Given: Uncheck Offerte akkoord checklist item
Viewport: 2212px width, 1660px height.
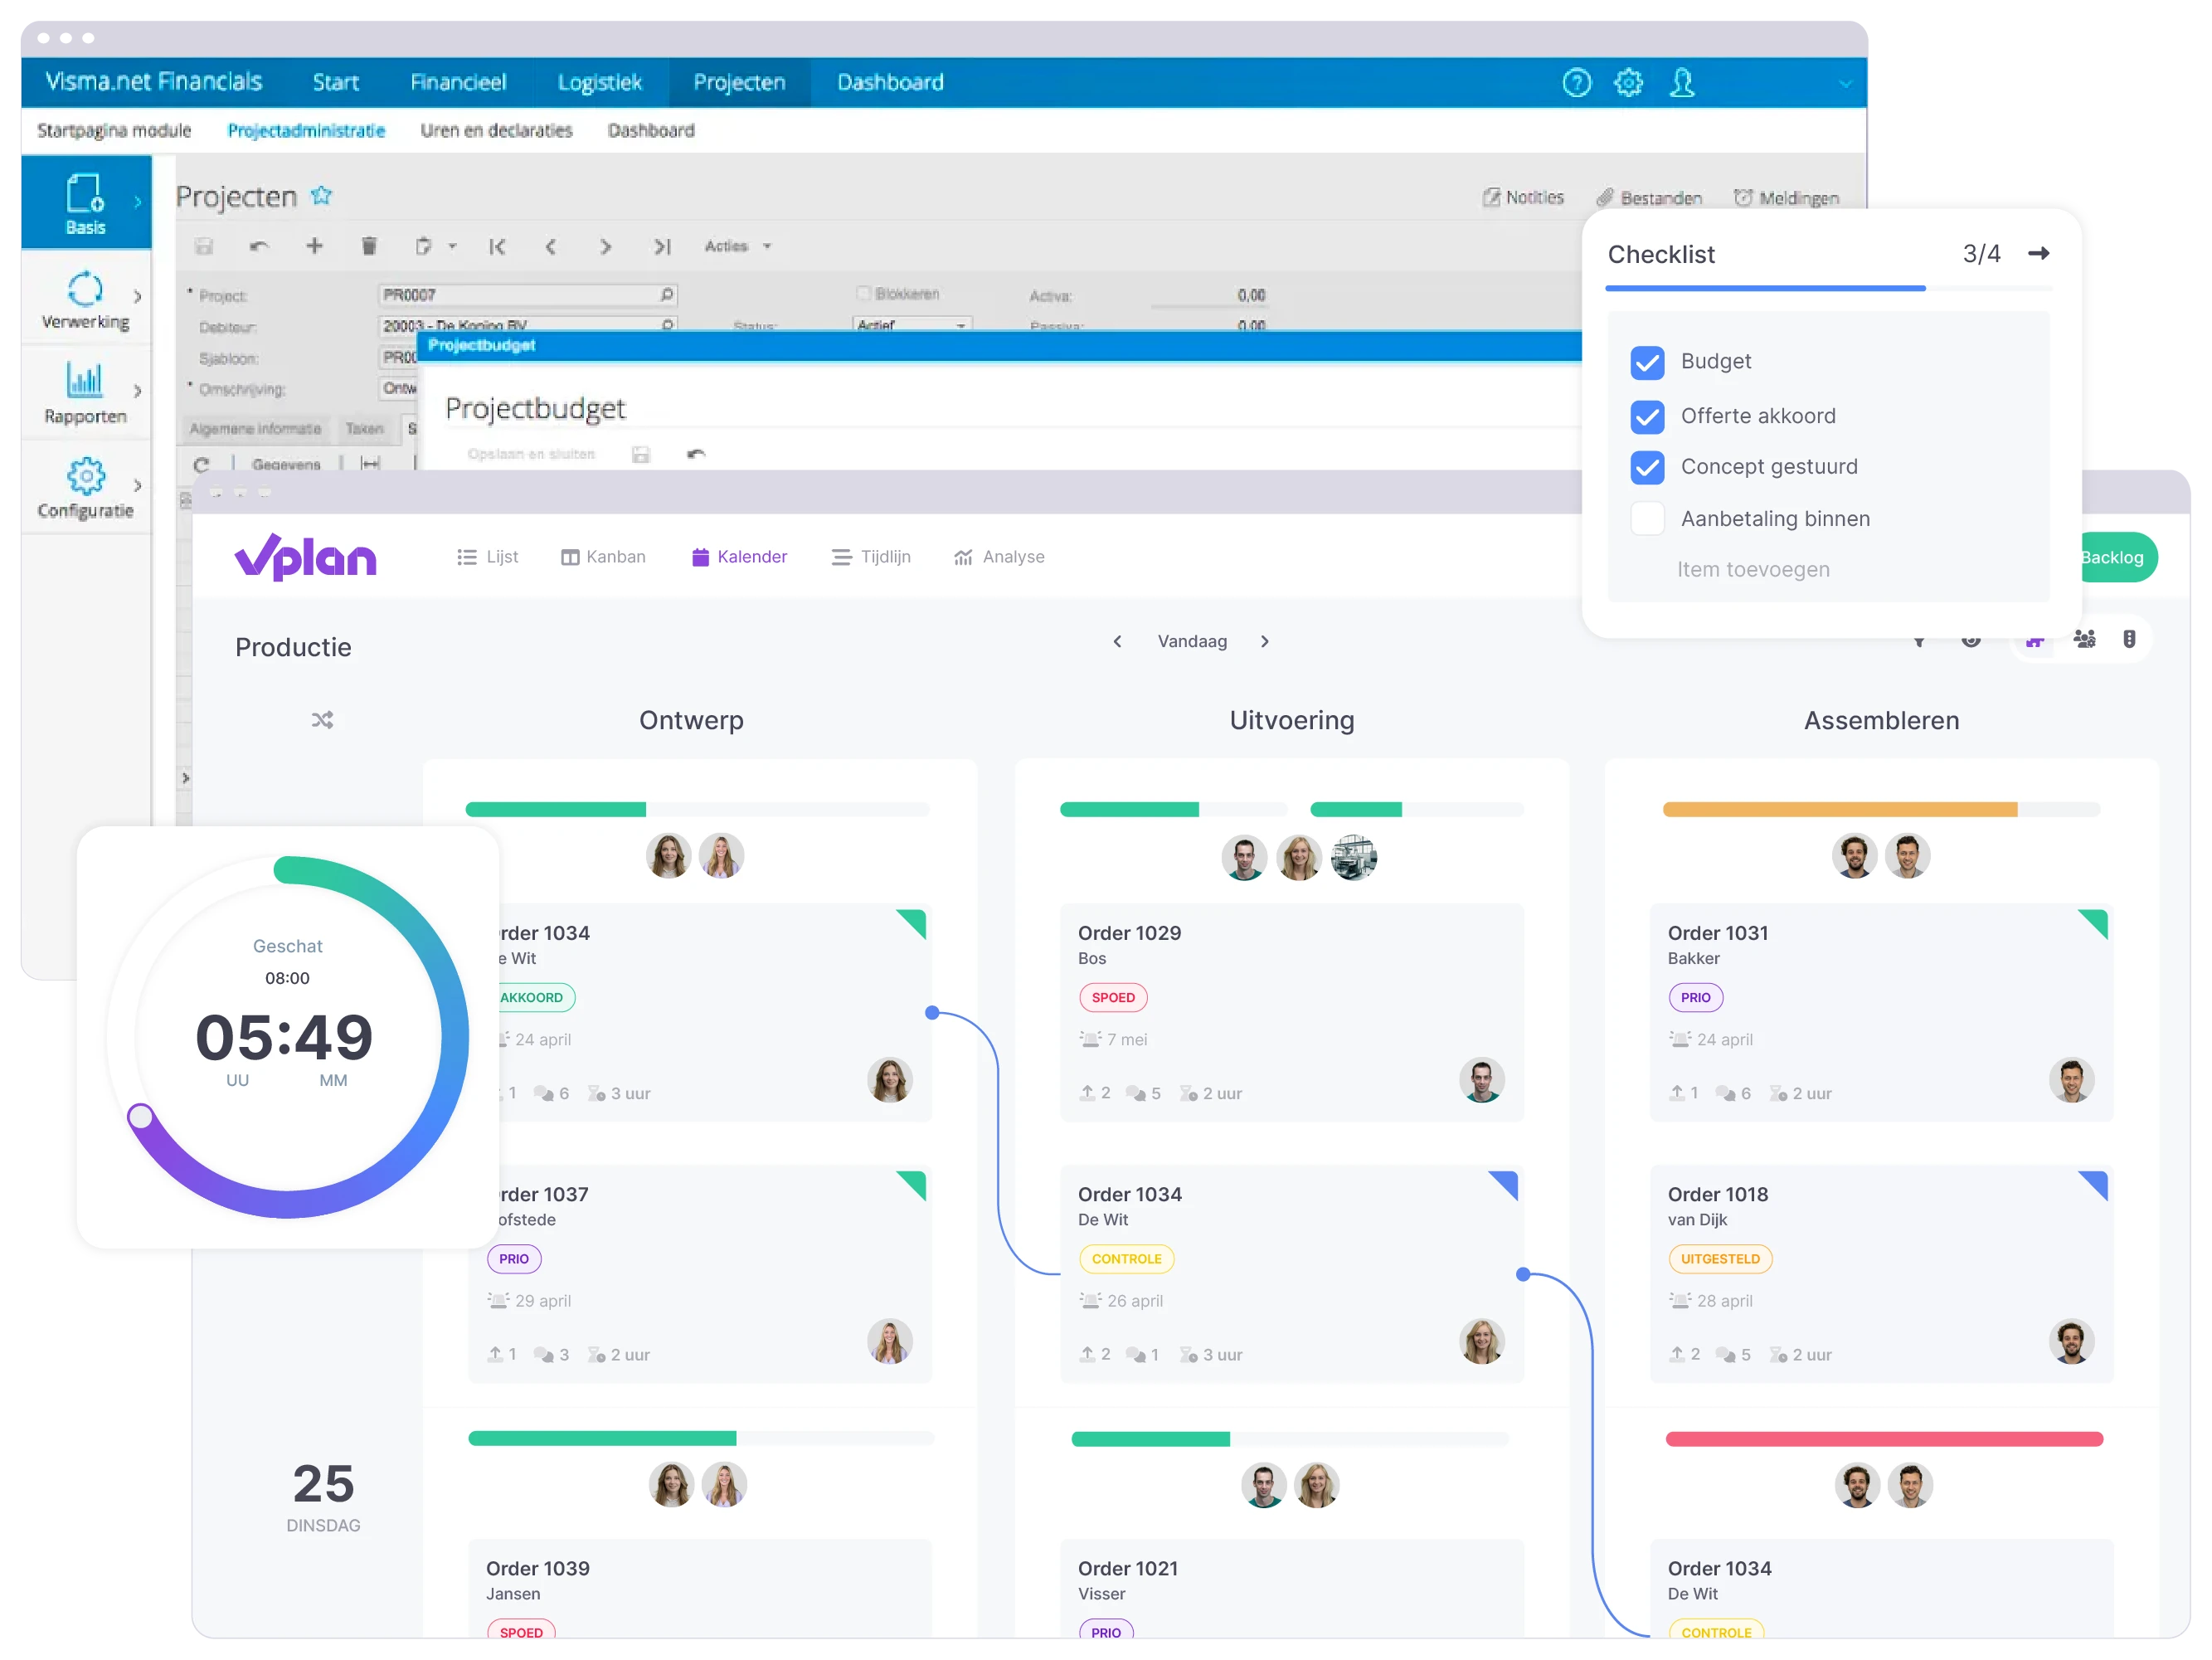Looking at the screenshot, I should point(1647,416).
